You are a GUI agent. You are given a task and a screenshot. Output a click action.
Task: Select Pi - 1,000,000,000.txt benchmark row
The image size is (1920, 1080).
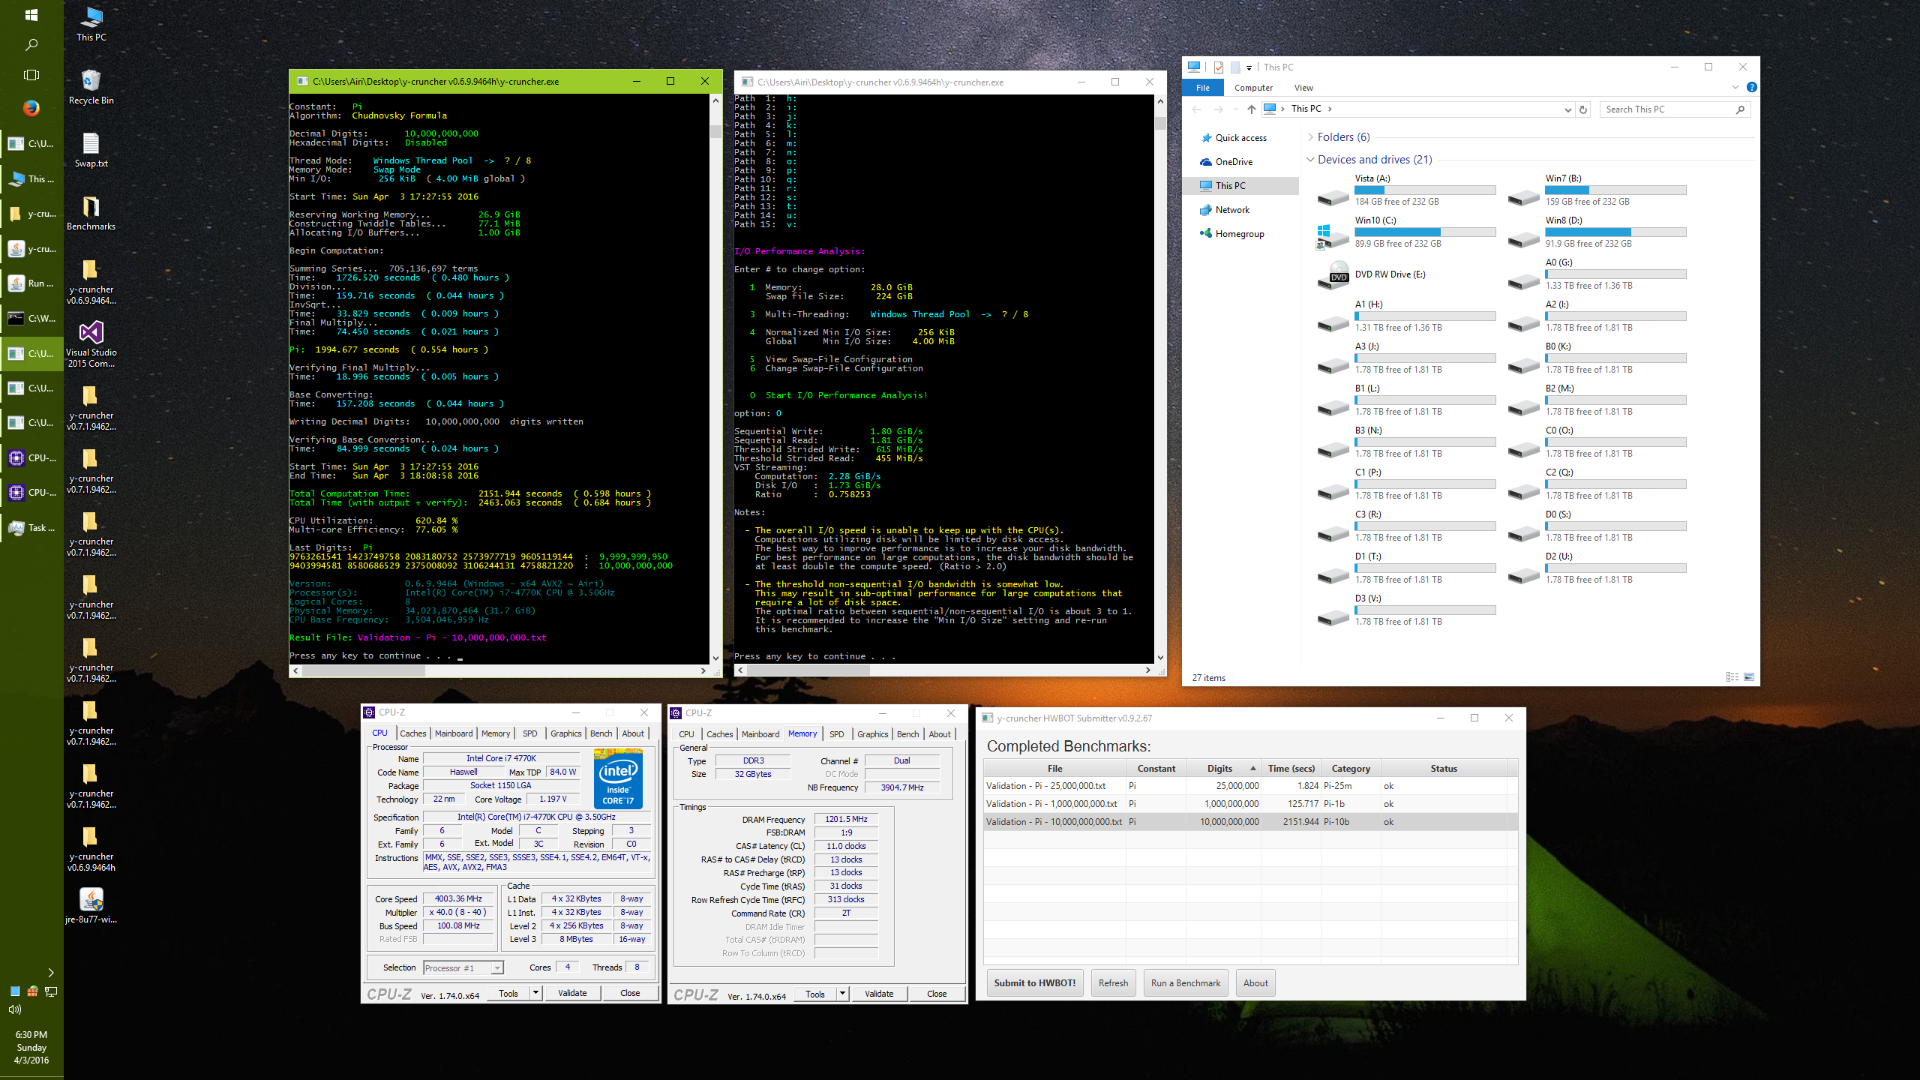1250,804
